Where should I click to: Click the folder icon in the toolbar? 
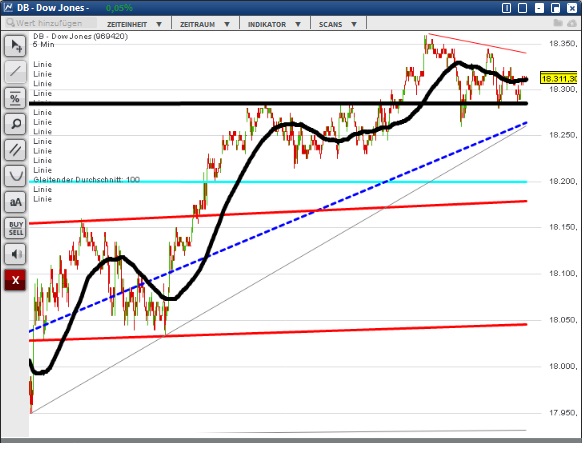tap(558, 23)
